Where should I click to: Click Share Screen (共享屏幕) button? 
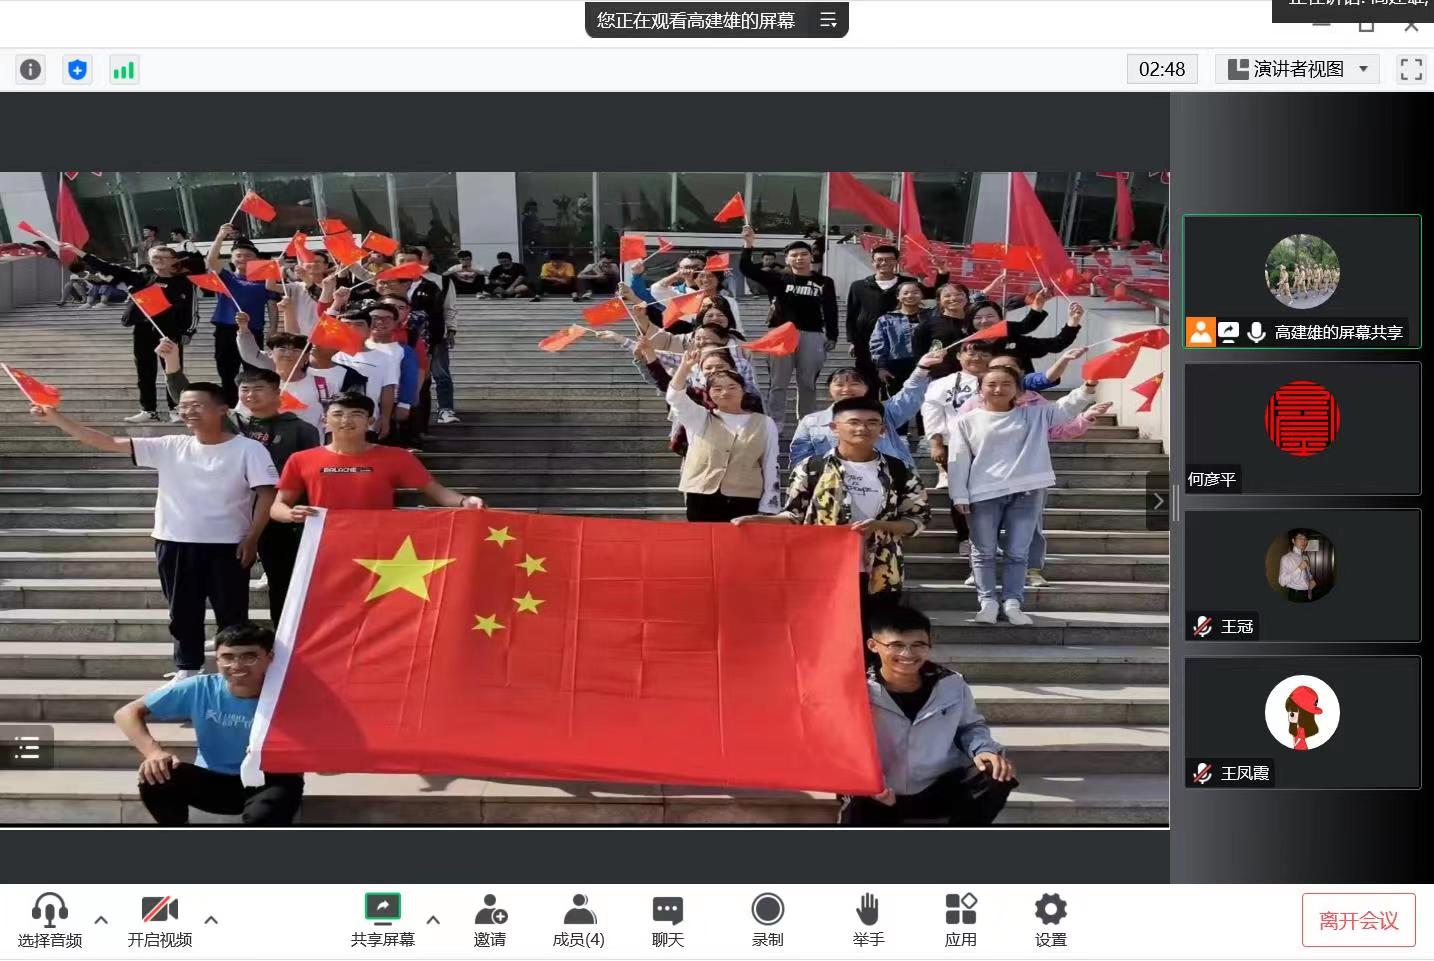(x=382, y=920)
